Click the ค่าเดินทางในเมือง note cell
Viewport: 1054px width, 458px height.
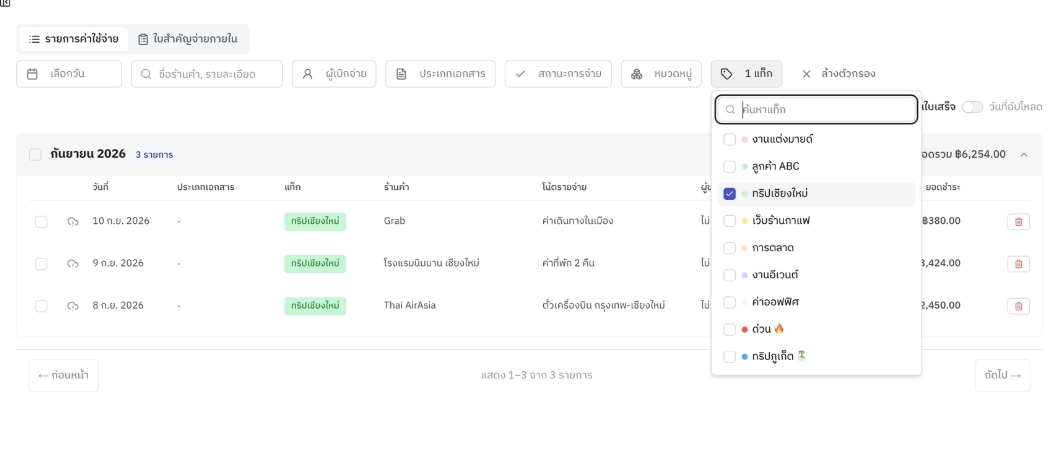(577, 221)
